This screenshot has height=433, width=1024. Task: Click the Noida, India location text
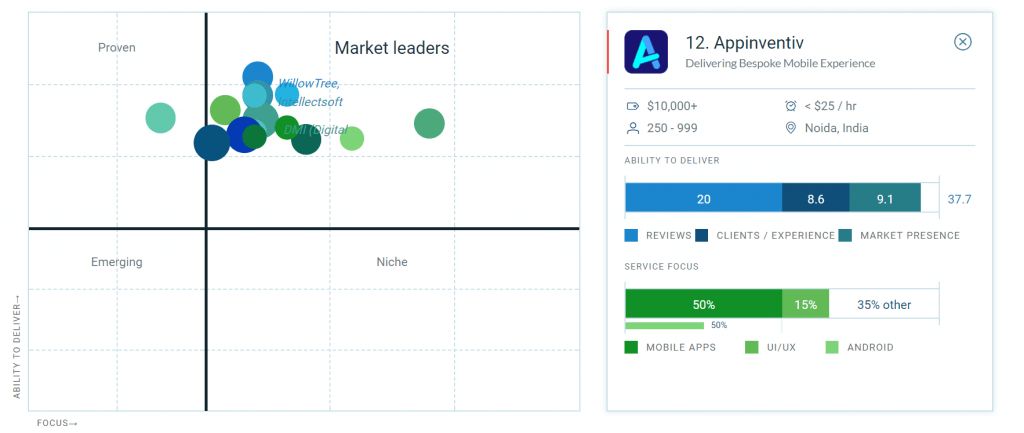[837, 128]
